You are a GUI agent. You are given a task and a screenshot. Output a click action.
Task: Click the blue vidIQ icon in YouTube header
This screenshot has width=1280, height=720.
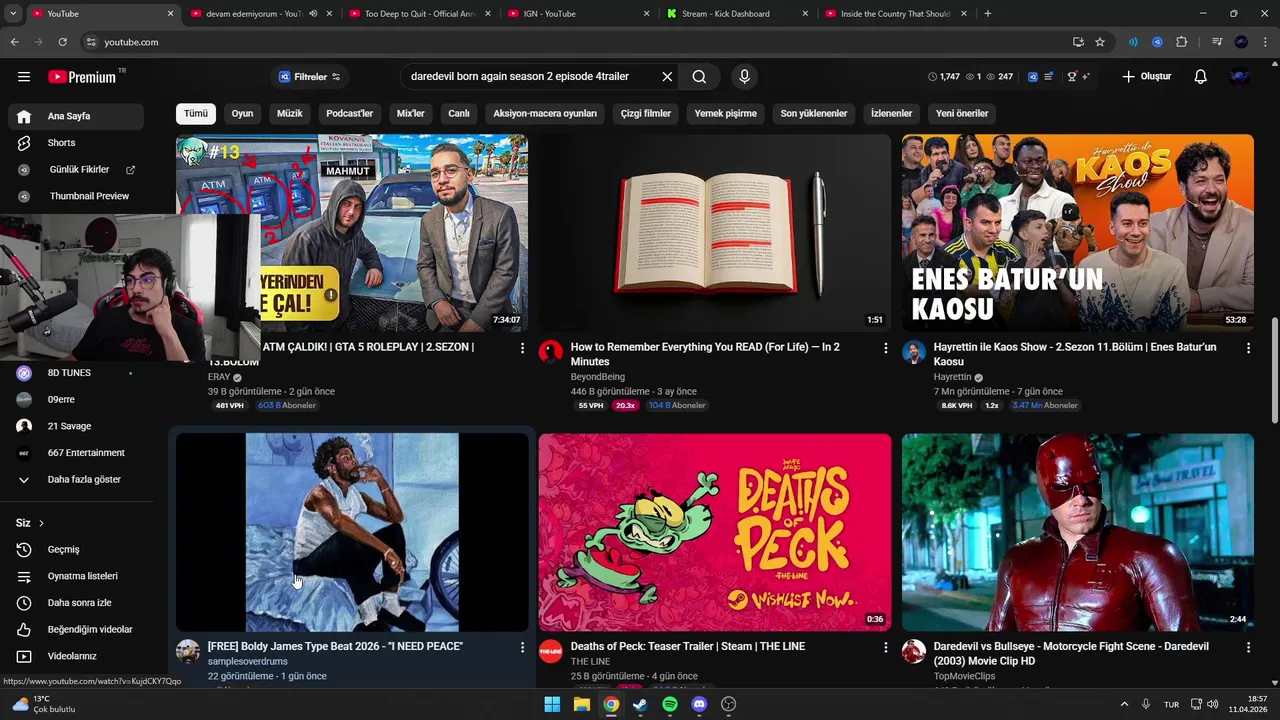click(x=1033, y=77)
